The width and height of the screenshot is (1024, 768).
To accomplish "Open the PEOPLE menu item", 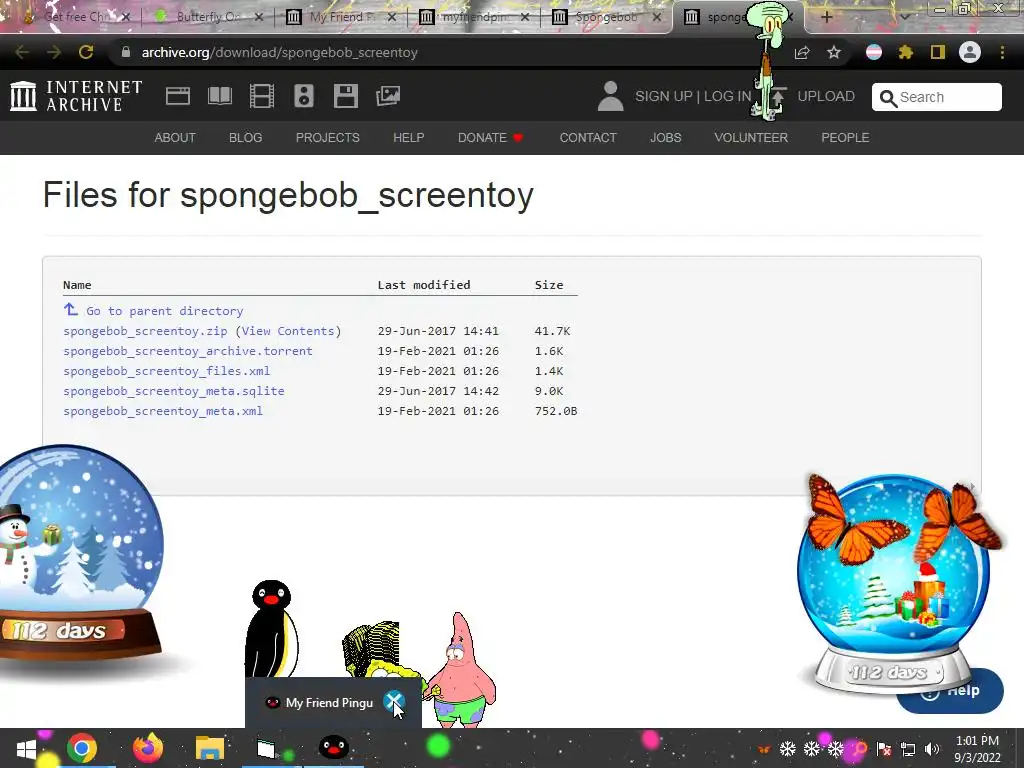I will coord(845,138).
